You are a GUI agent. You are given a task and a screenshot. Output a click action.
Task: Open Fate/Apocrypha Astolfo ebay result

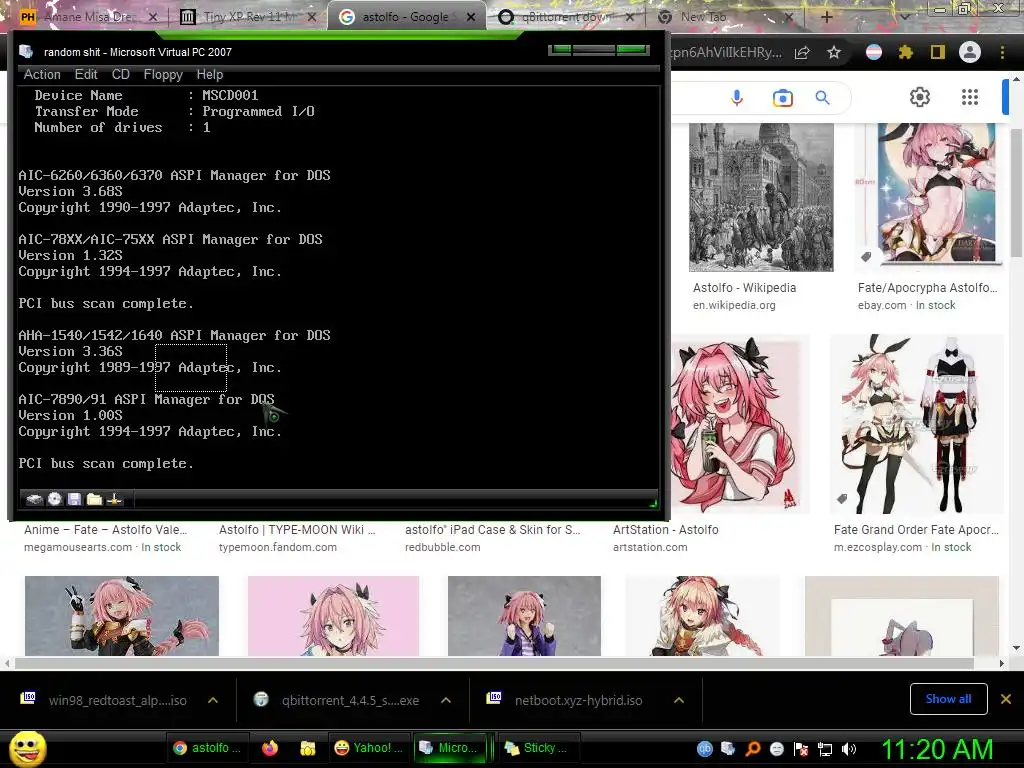927,288
